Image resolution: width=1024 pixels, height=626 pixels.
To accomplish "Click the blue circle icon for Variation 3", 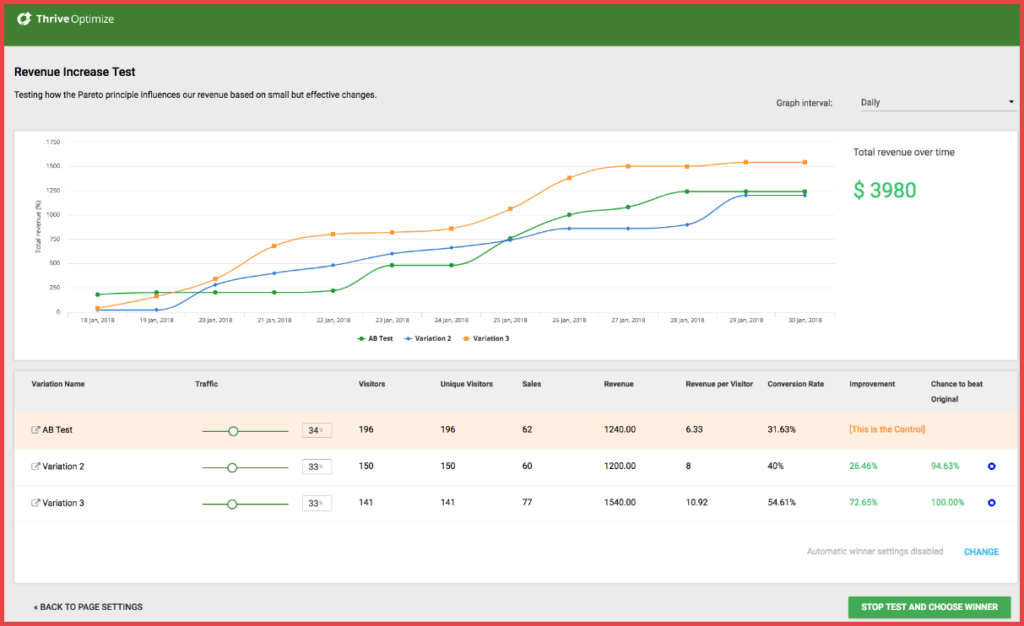I will tap(991, 503).
